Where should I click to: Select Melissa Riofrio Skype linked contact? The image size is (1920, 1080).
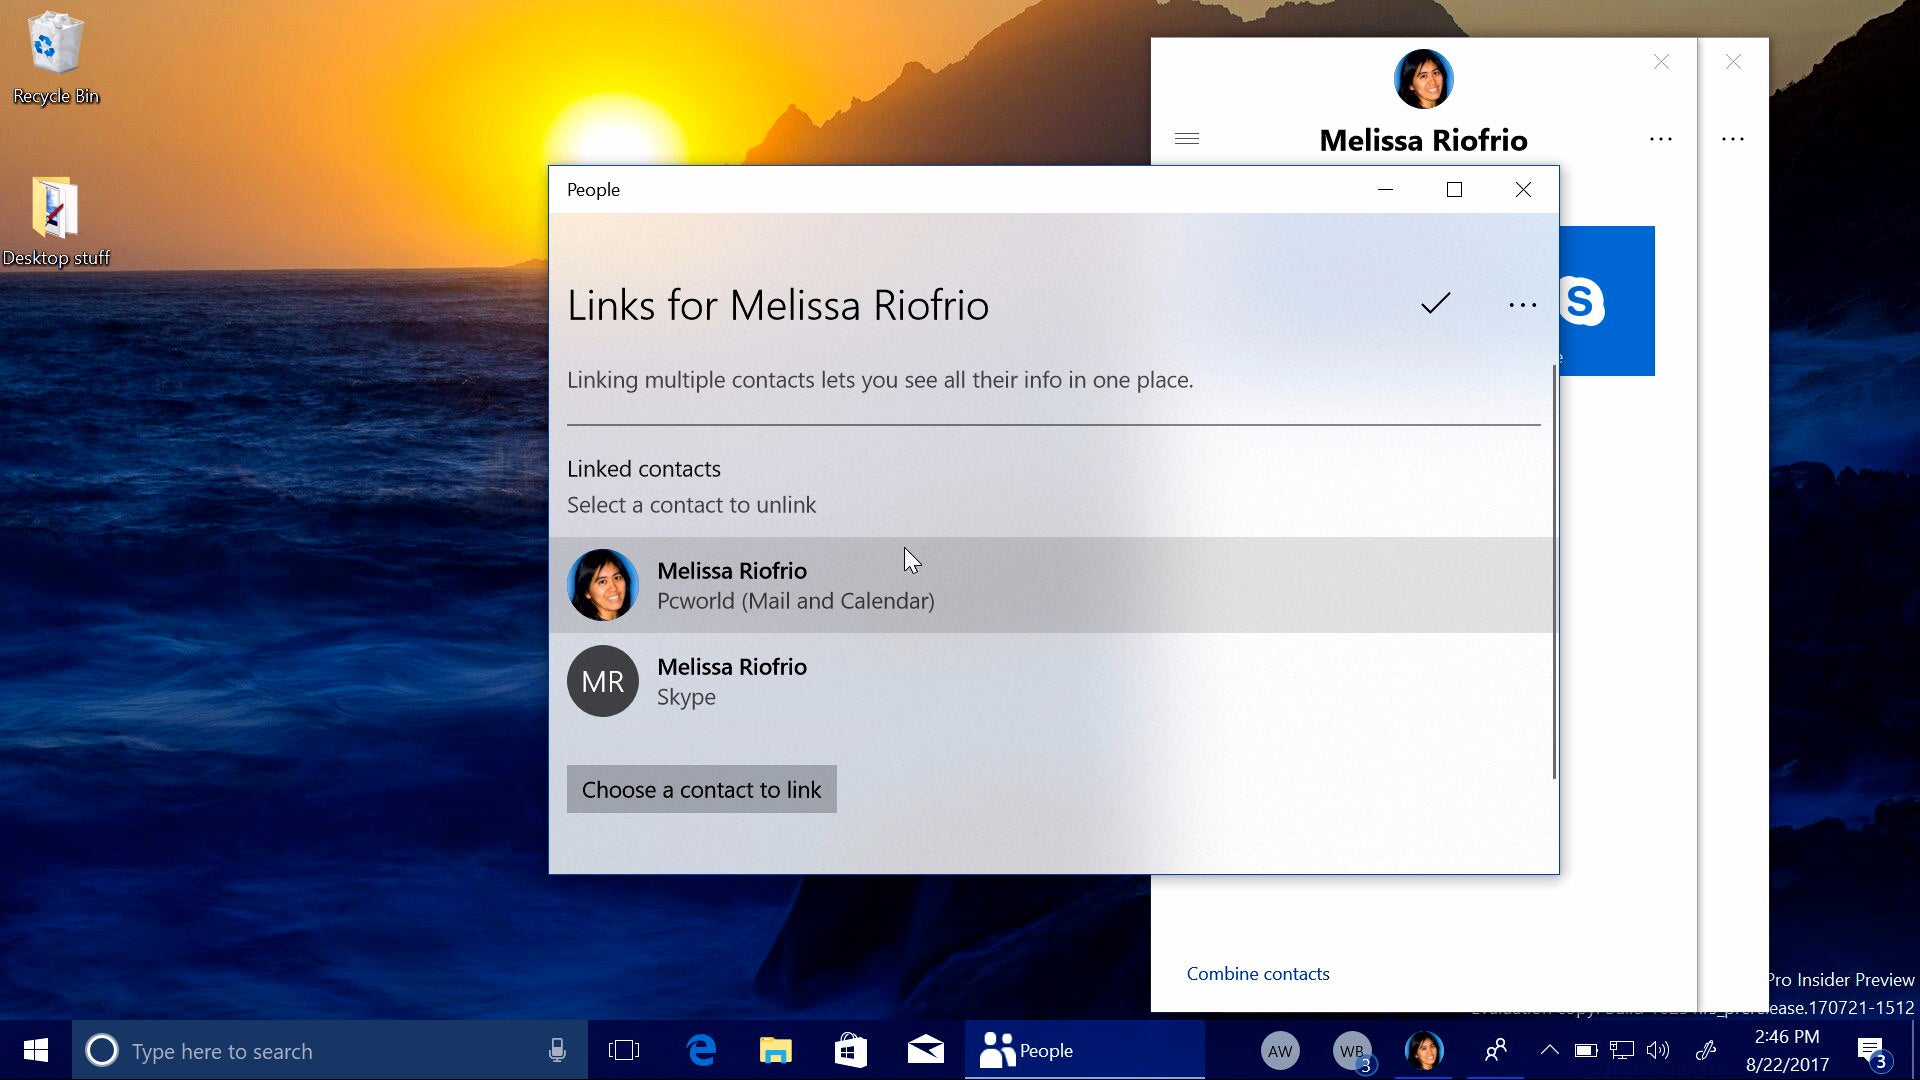(x=1051, y=681)
